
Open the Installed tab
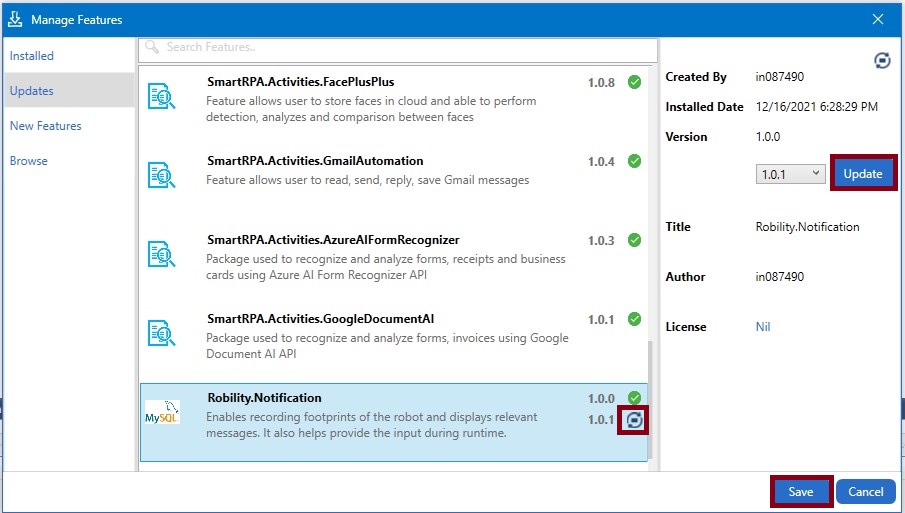click(32, 56)
